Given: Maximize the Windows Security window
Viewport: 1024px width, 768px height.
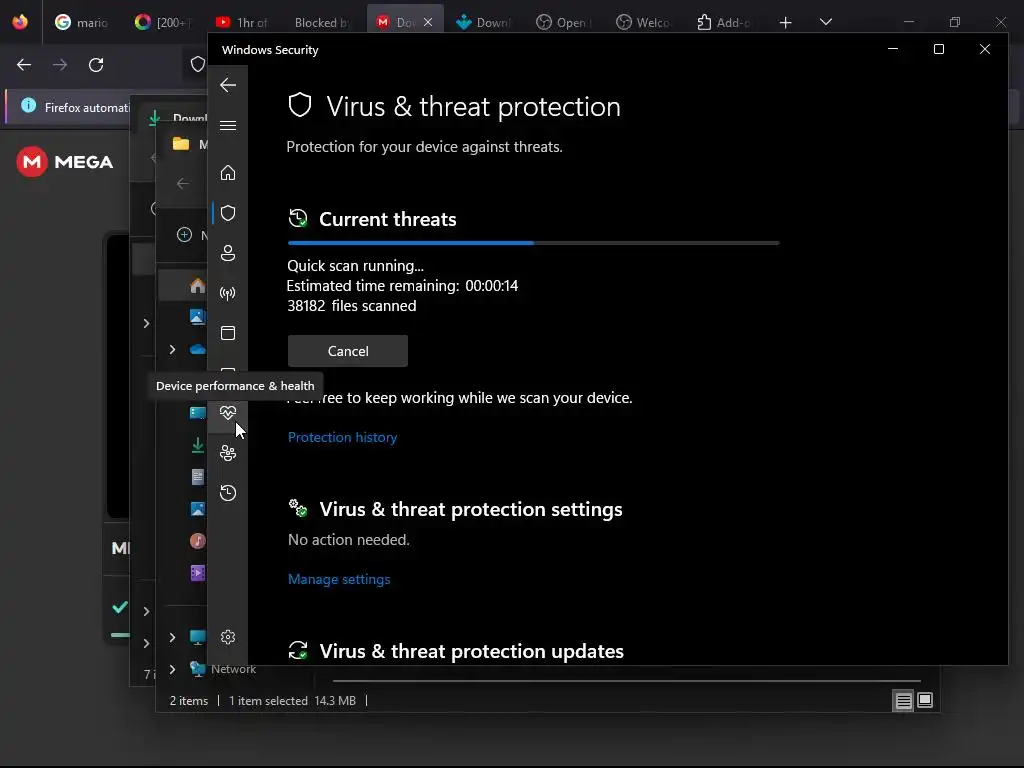Looking at the screenshot, I should click(938, 49).
